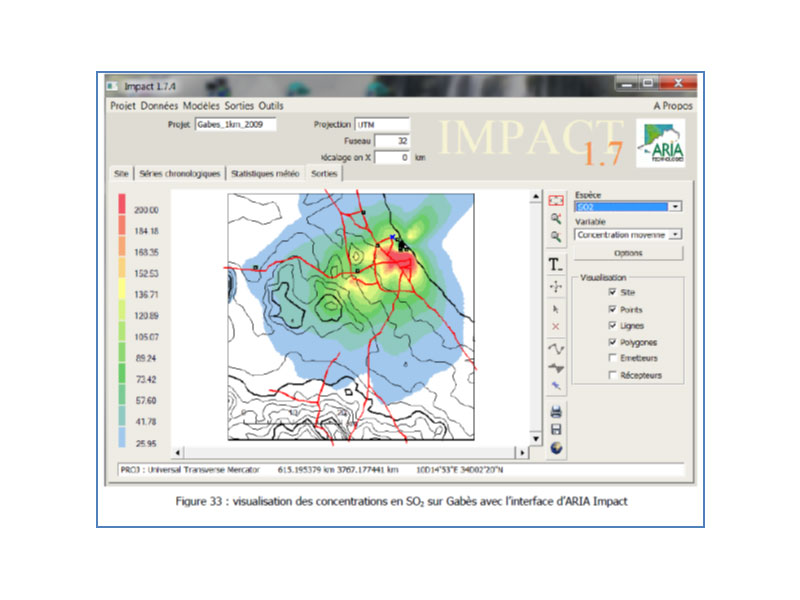800x600 pixels.
Task: Uncheck the Lignes visualisation checkbox
Action: coord(612,325)
